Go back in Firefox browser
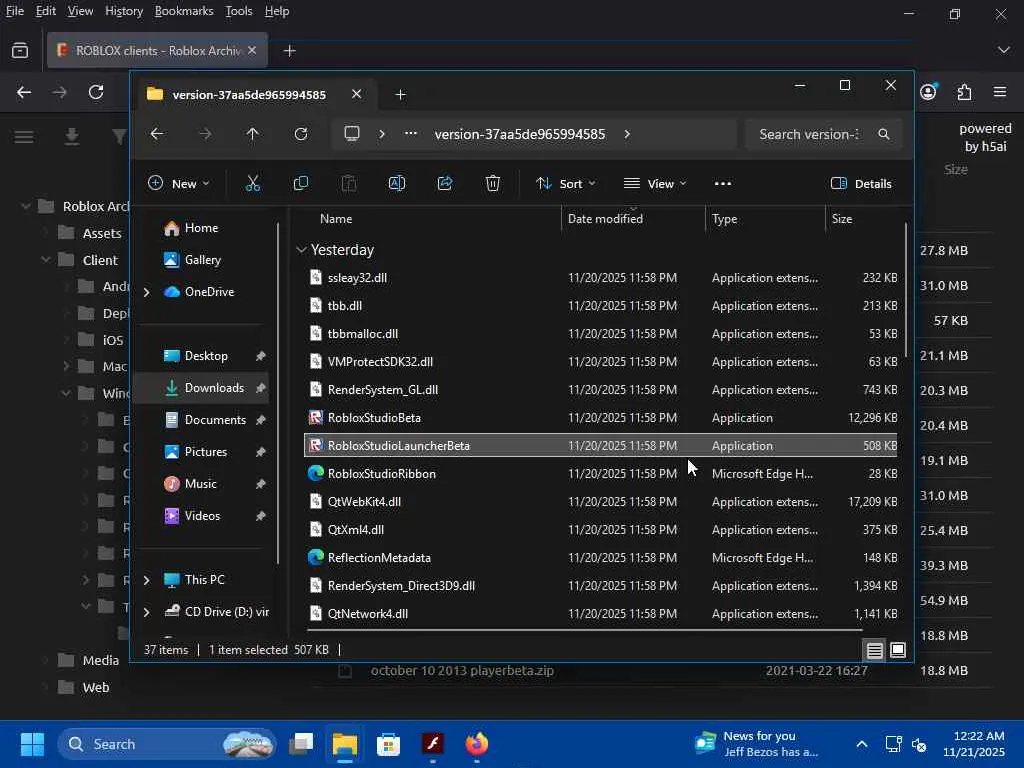Image resolution: width=1024 pixels, height=768 pixels. pos(24,92)
